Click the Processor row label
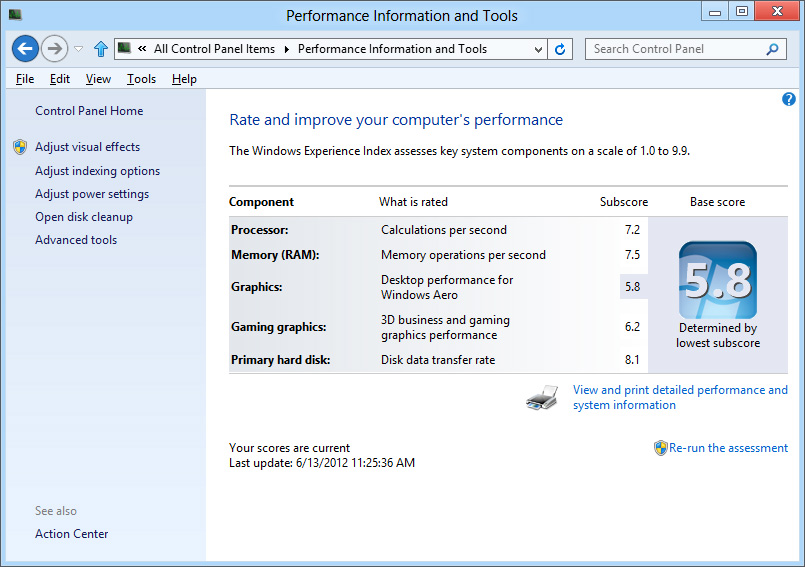Screen dimensions: 805x567 click(x=260, y=230)
